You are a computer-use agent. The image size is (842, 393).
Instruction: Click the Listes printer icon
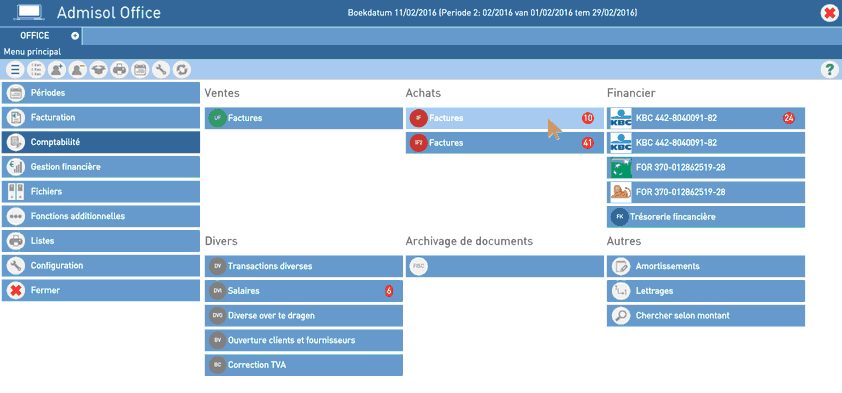[x=16, y=241]
